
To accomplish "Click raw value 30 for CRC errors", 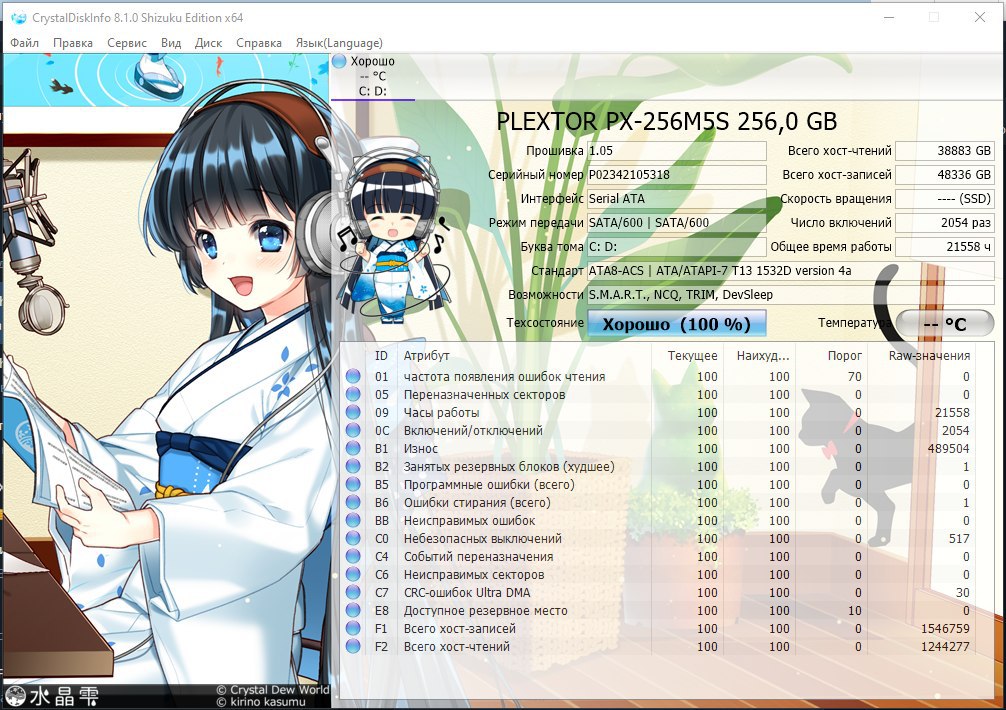I will click(x=962, y=592).
